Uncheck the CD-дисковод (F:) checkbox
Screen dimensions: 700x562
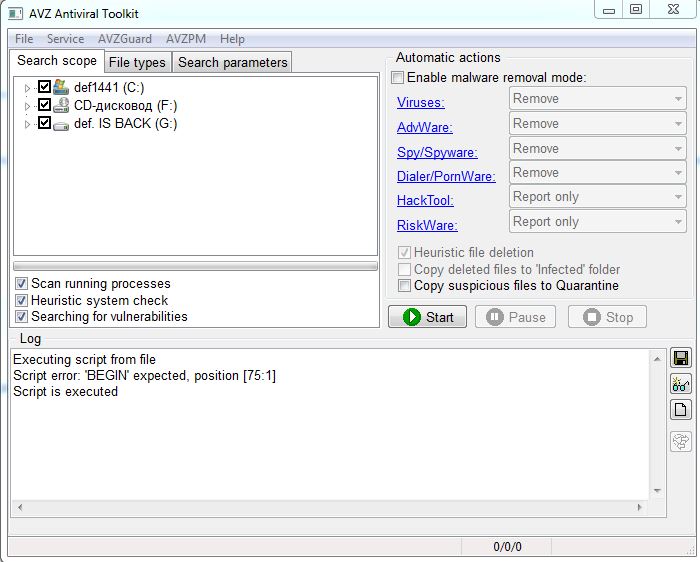coord(44,104)
